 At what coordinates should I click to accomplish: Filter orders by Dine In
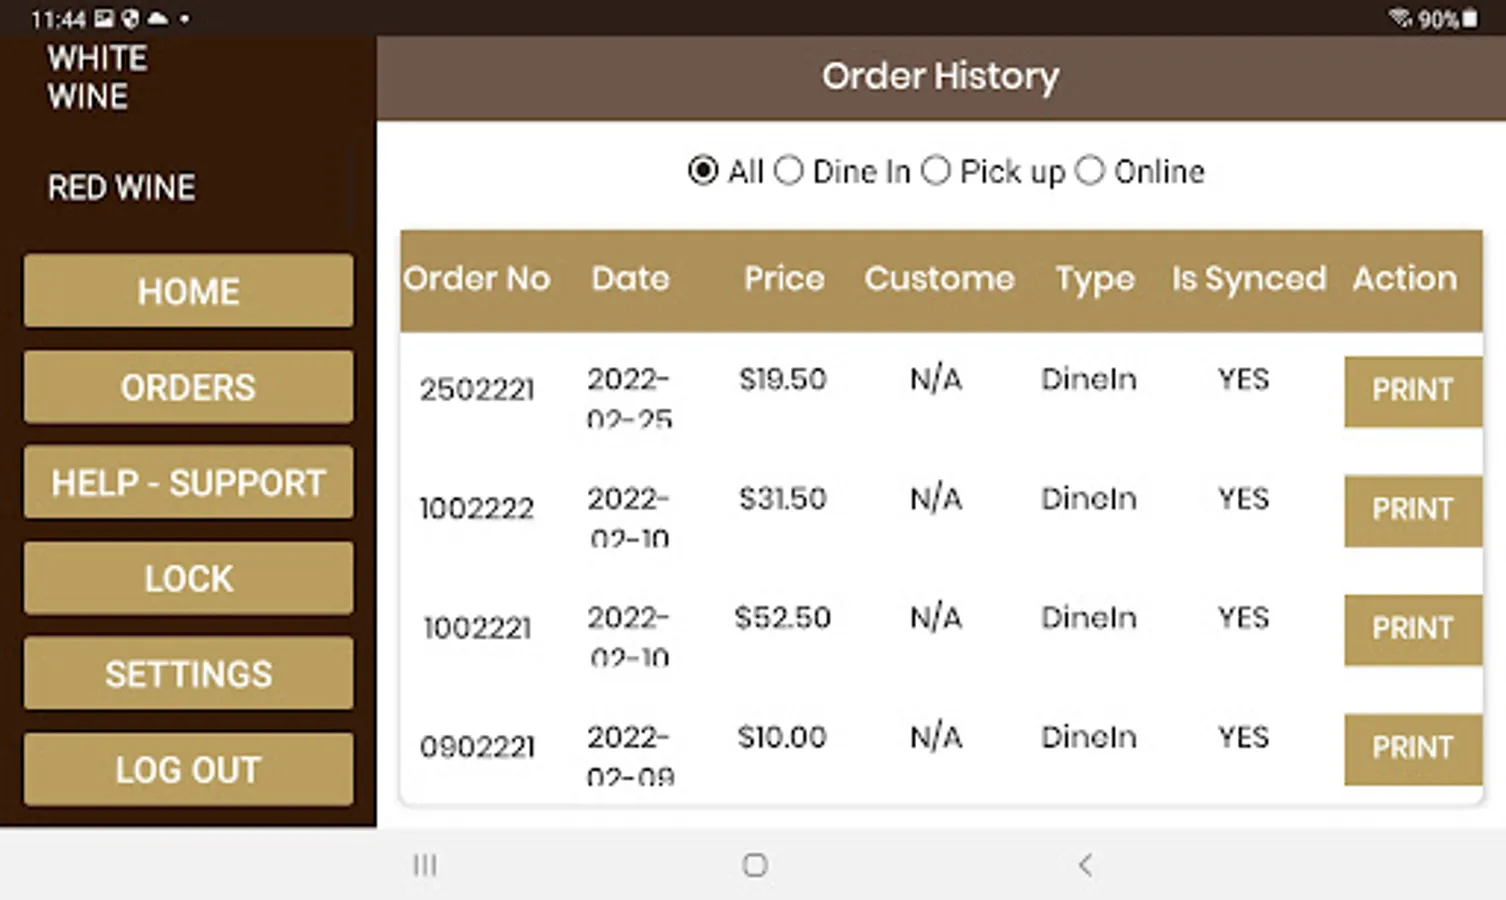789,171
